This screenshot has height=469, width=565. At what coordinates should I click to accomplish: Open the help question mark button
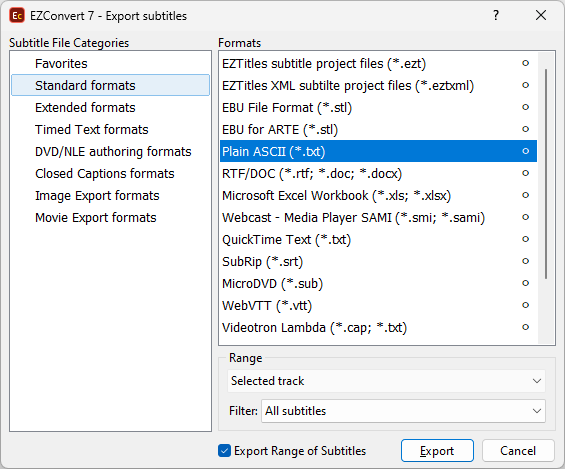[x=496, y=15]
